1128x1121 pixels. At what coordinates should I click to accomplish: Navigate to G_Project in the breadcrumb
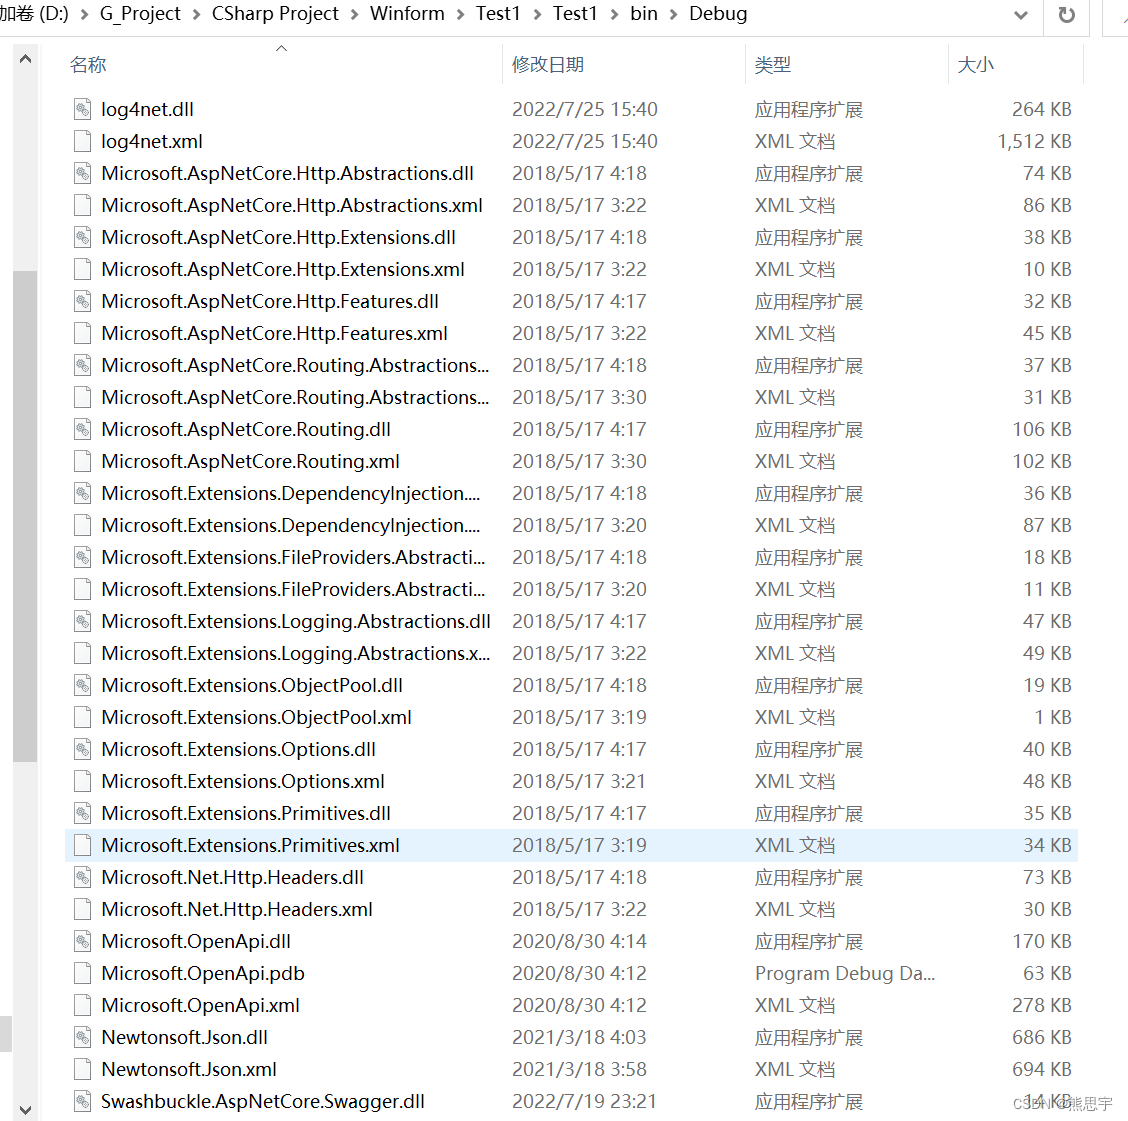(140, 14)
